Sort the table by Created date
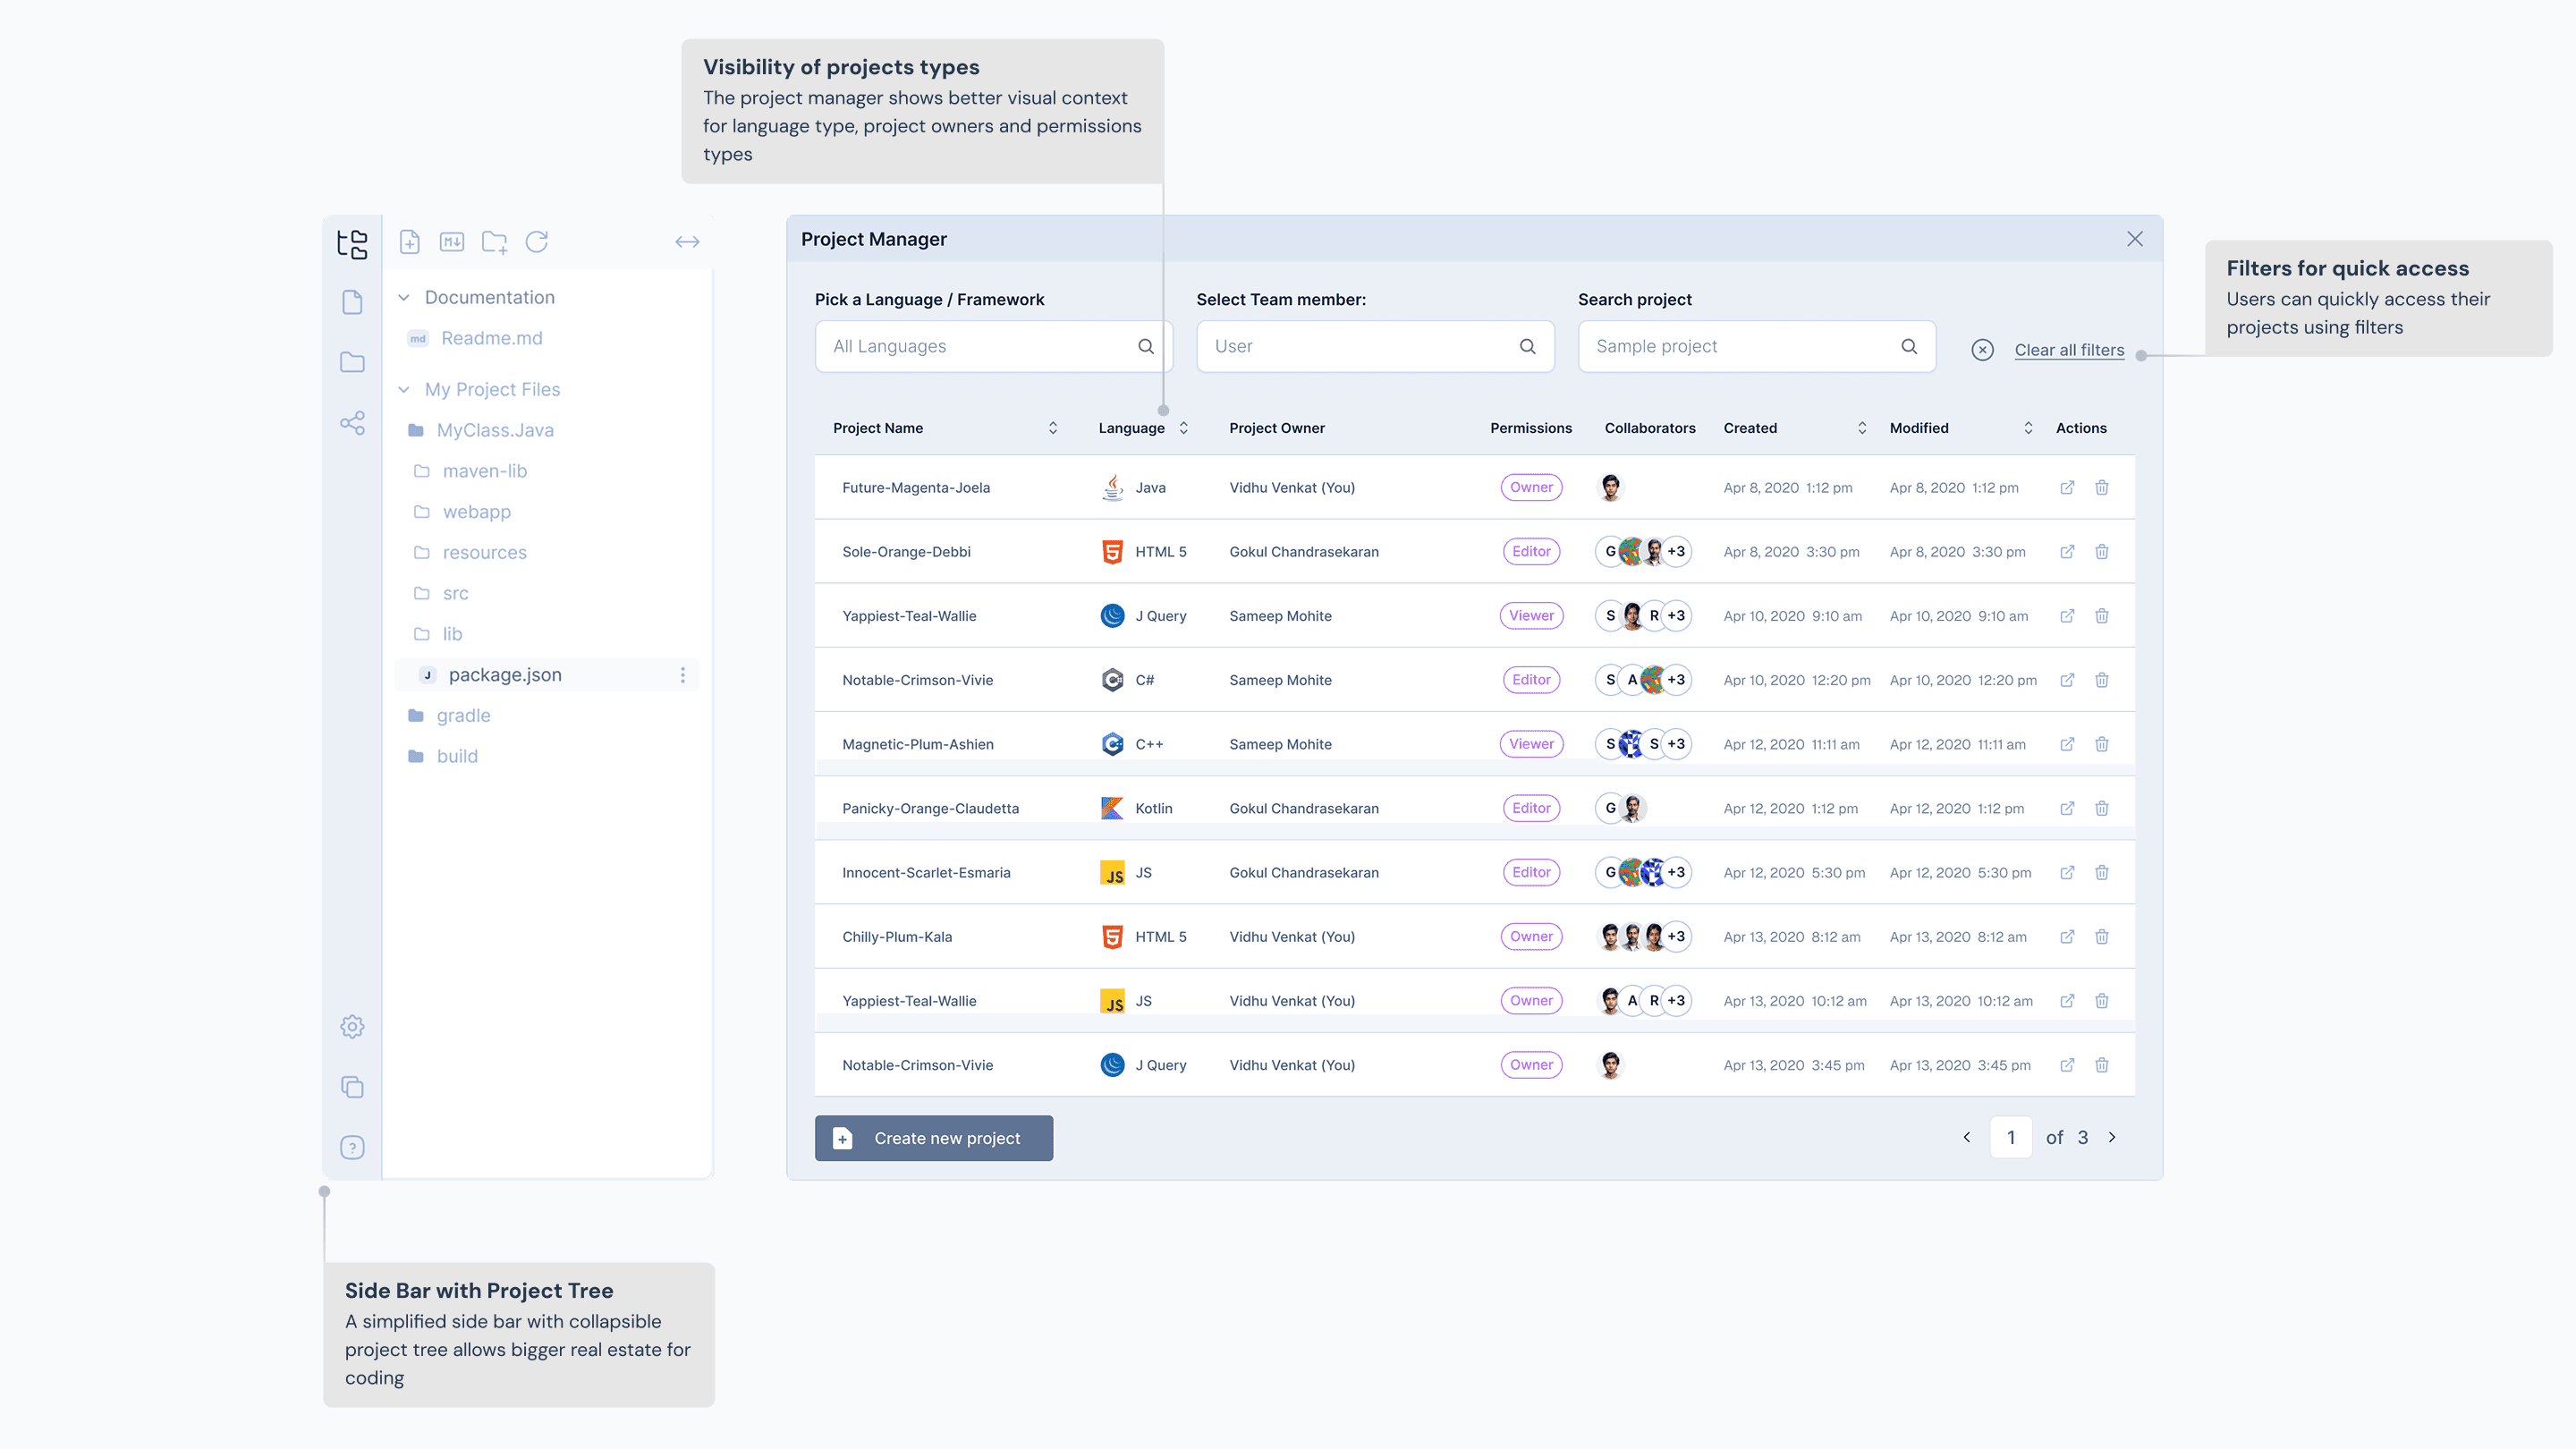The image size is (2576, 1449). click(x=1862, y=428)
